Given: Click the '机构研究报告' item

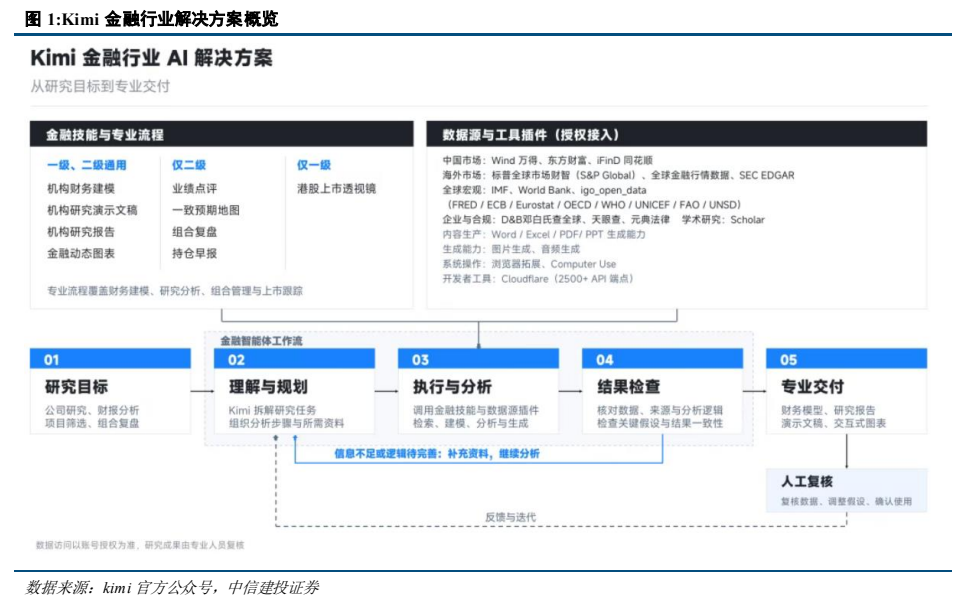Looking at the screenshot, I should tap(81, 232).
